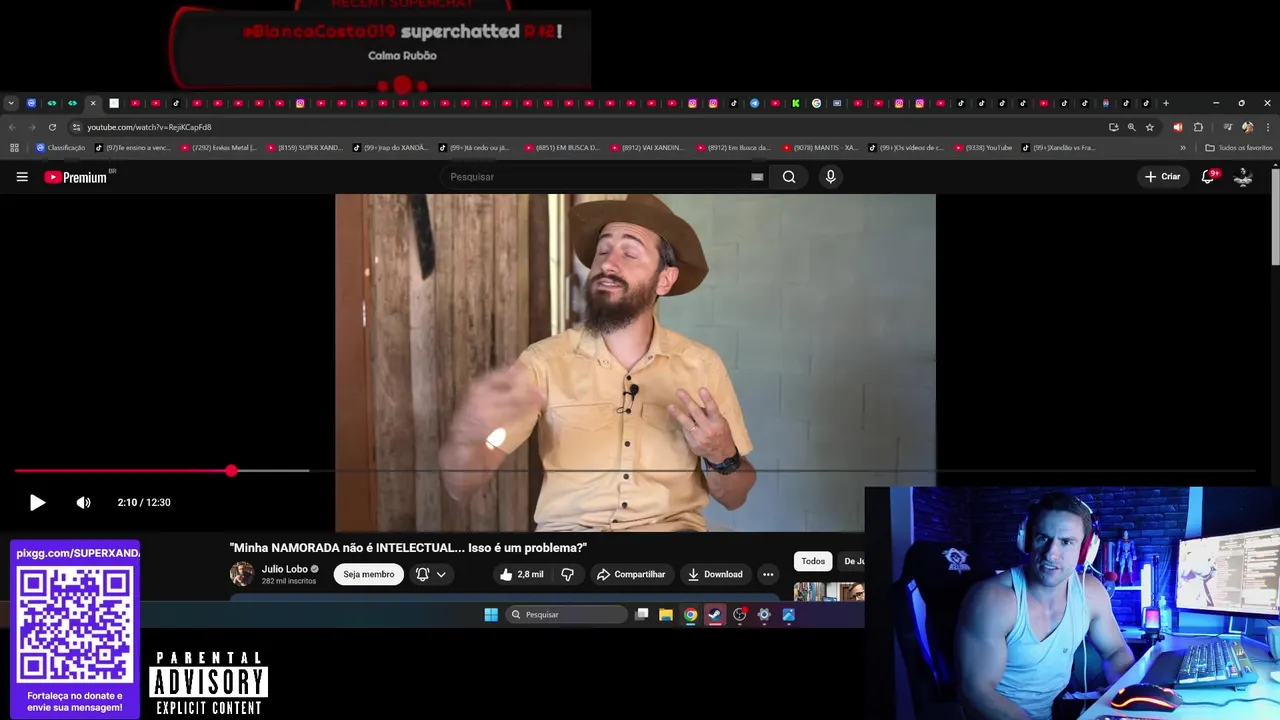Open the Windows Start button
Viewport: 1280px width, 720px height.
(x=491, y=615)
